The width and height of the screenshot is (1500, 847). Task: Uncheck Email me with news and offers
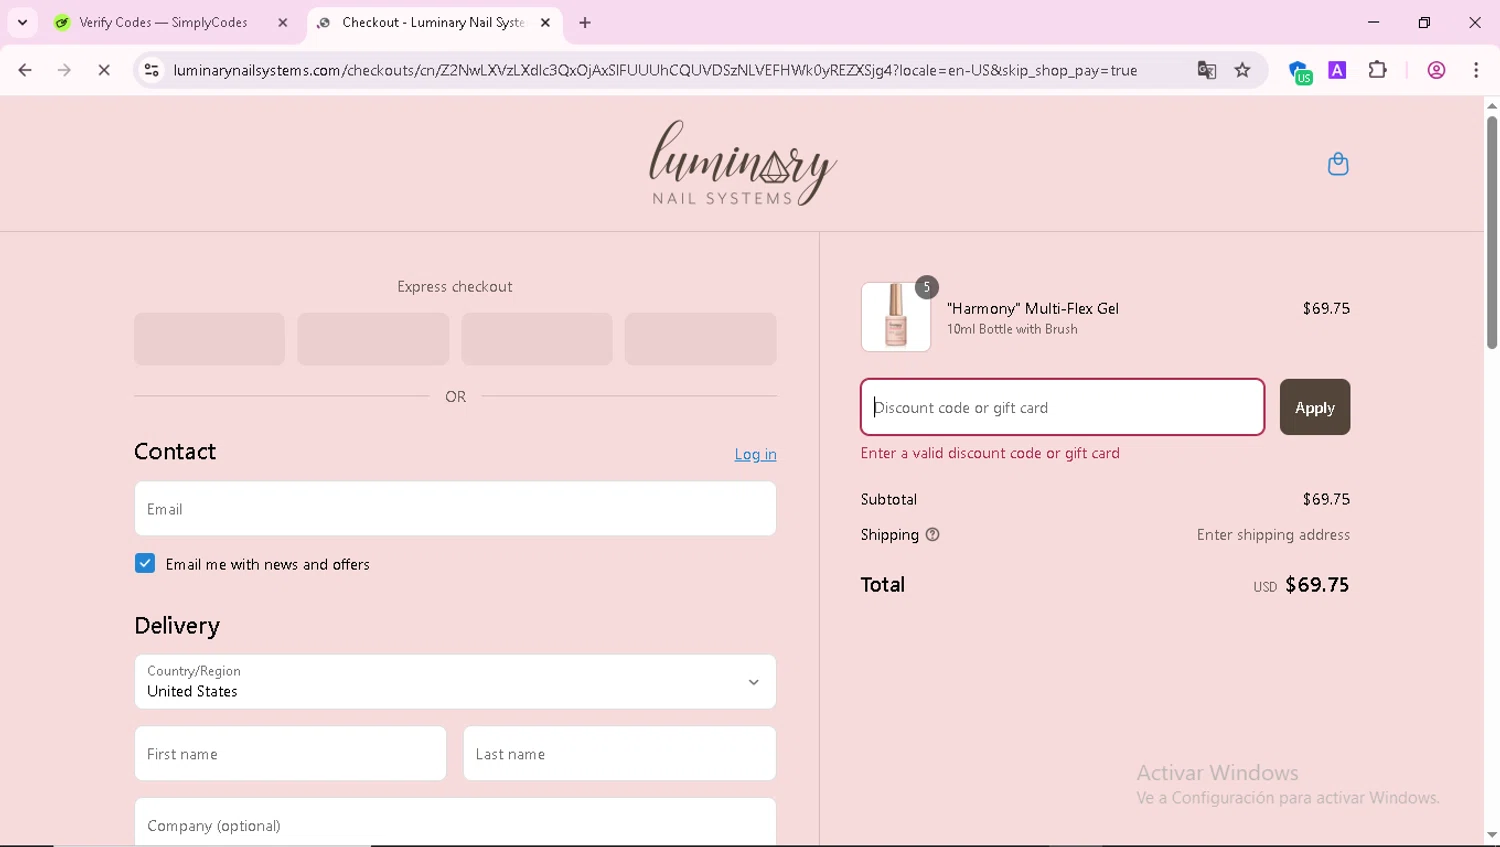(x=145, y=564)
